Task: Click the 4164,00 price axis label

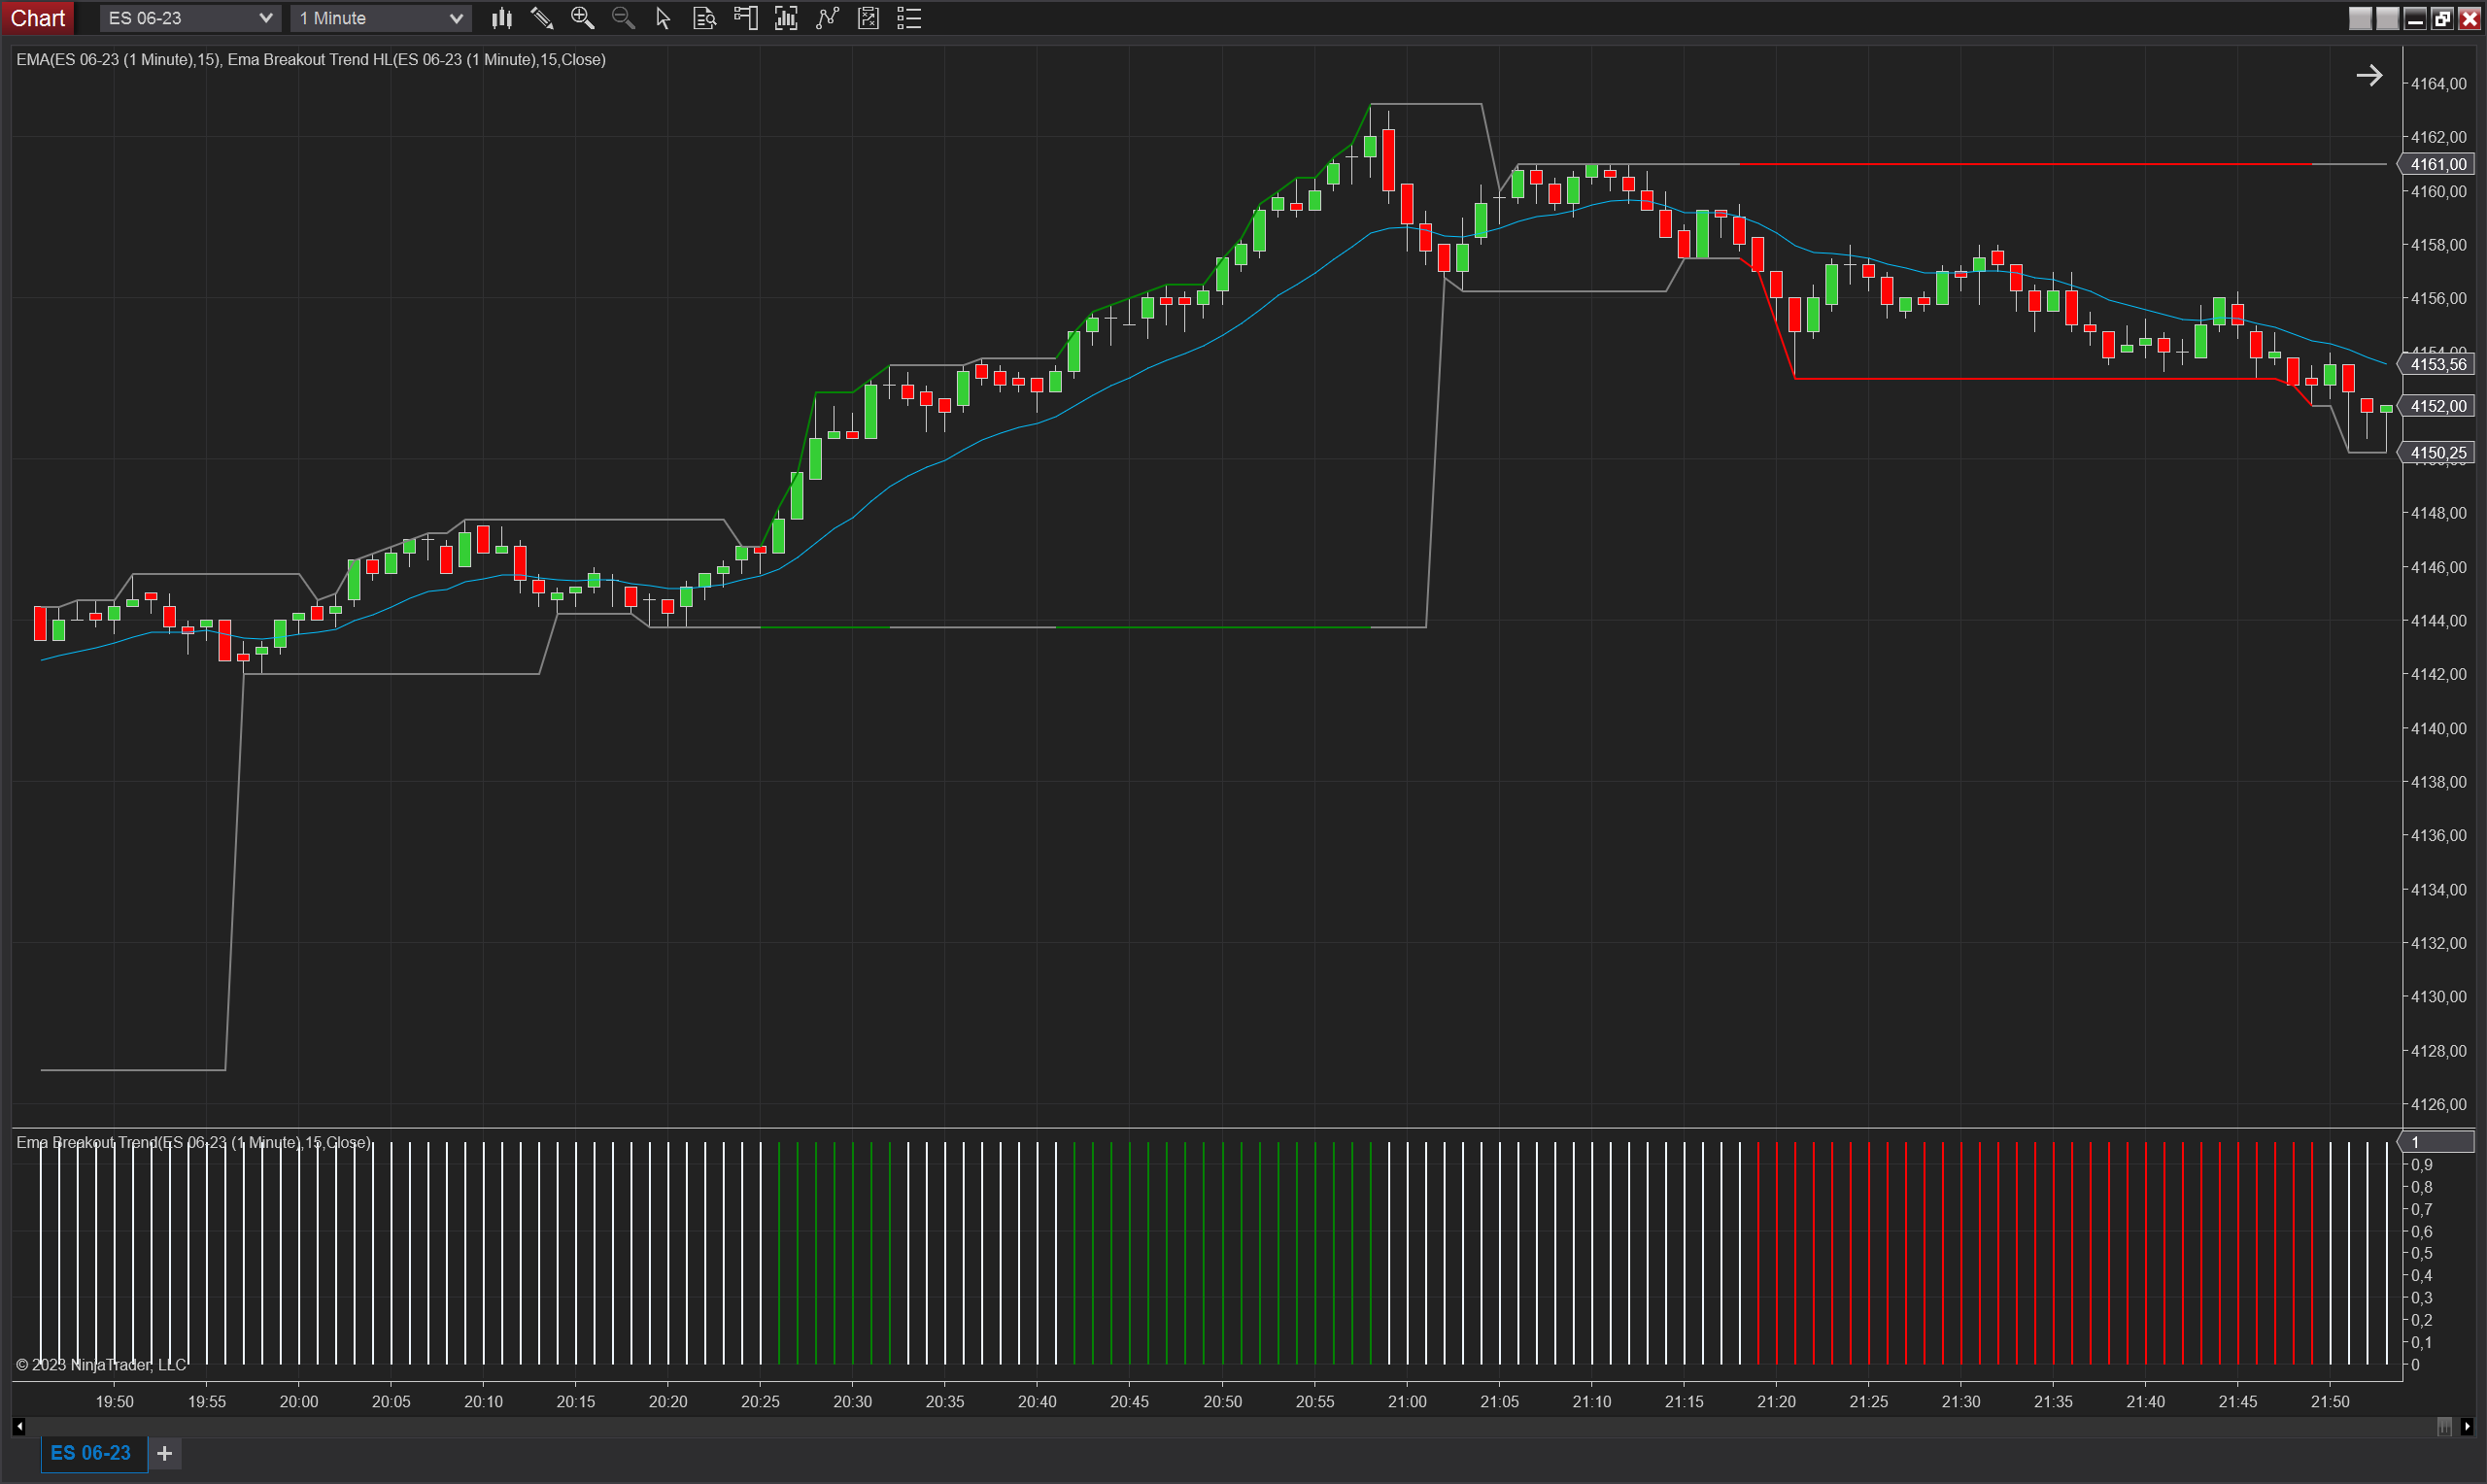Action: [2439, 84]
